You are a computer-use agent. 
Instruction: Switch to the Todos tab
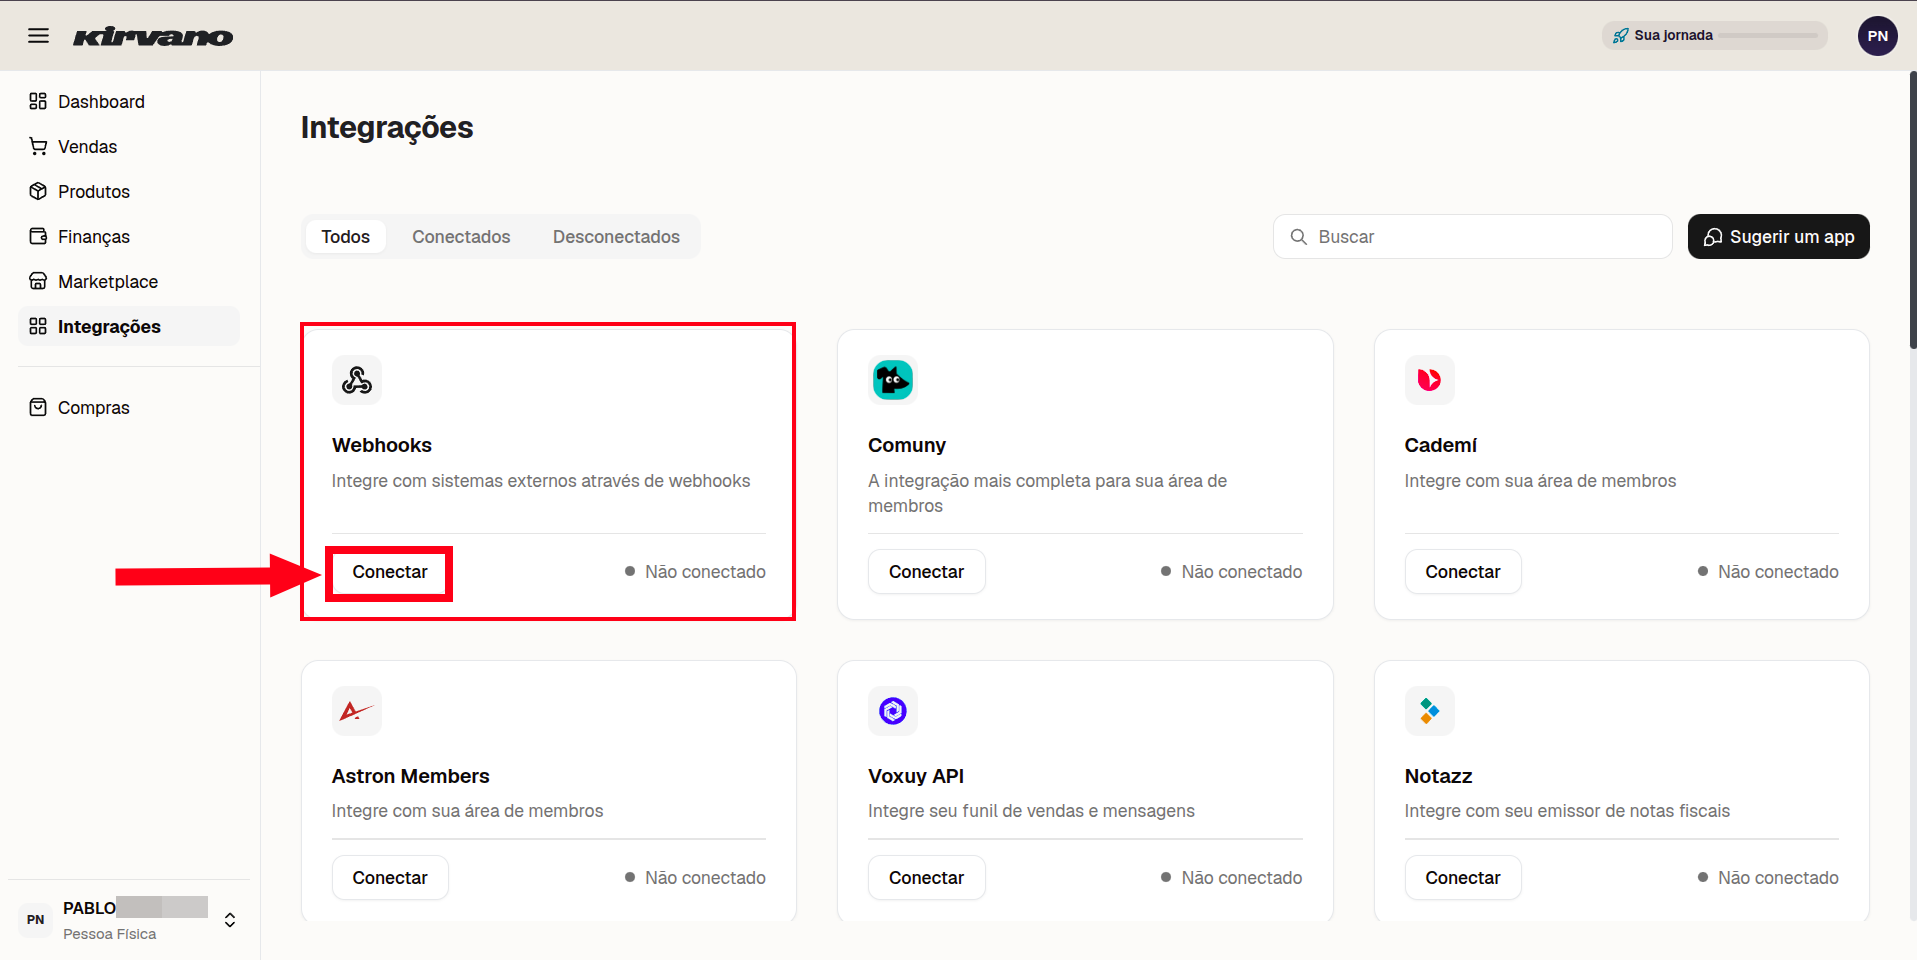tap(346, 237)
